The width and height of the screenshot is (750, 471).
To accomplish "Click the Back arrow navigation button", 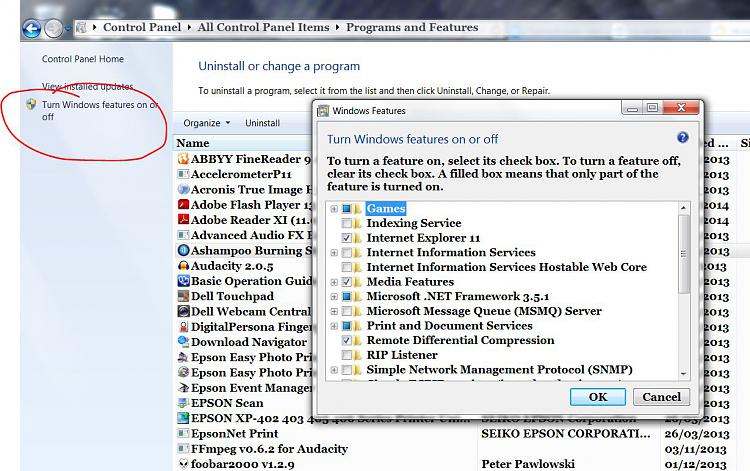I will [32, 29].
